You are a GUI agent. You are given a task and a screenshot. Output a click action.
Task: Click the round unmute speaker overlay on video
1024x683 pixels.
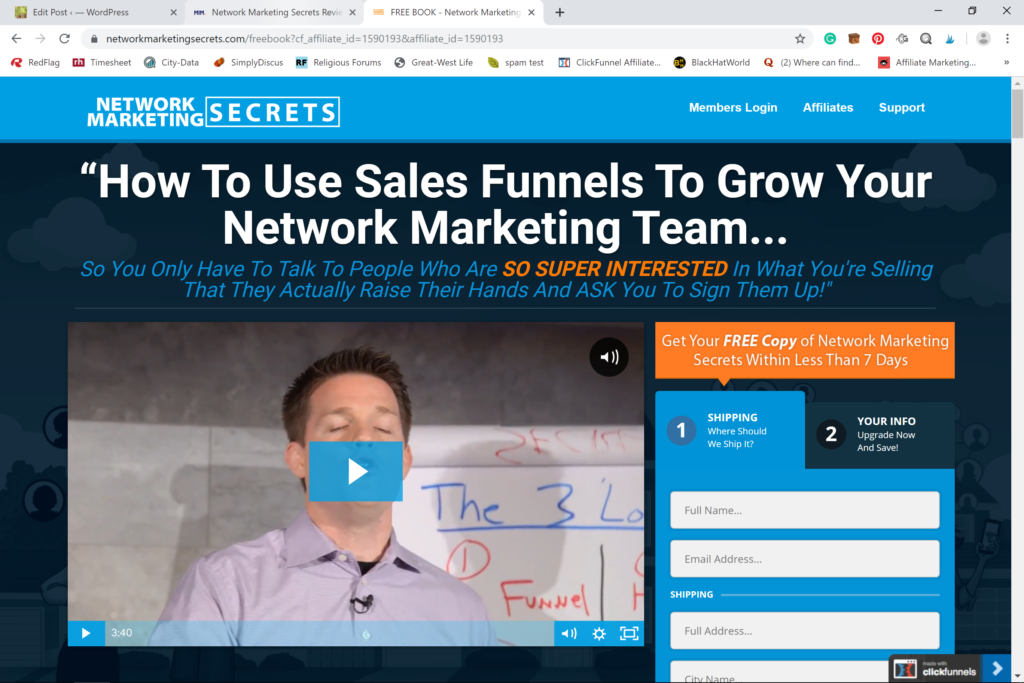pyautogui.click(x=609, y=357)
